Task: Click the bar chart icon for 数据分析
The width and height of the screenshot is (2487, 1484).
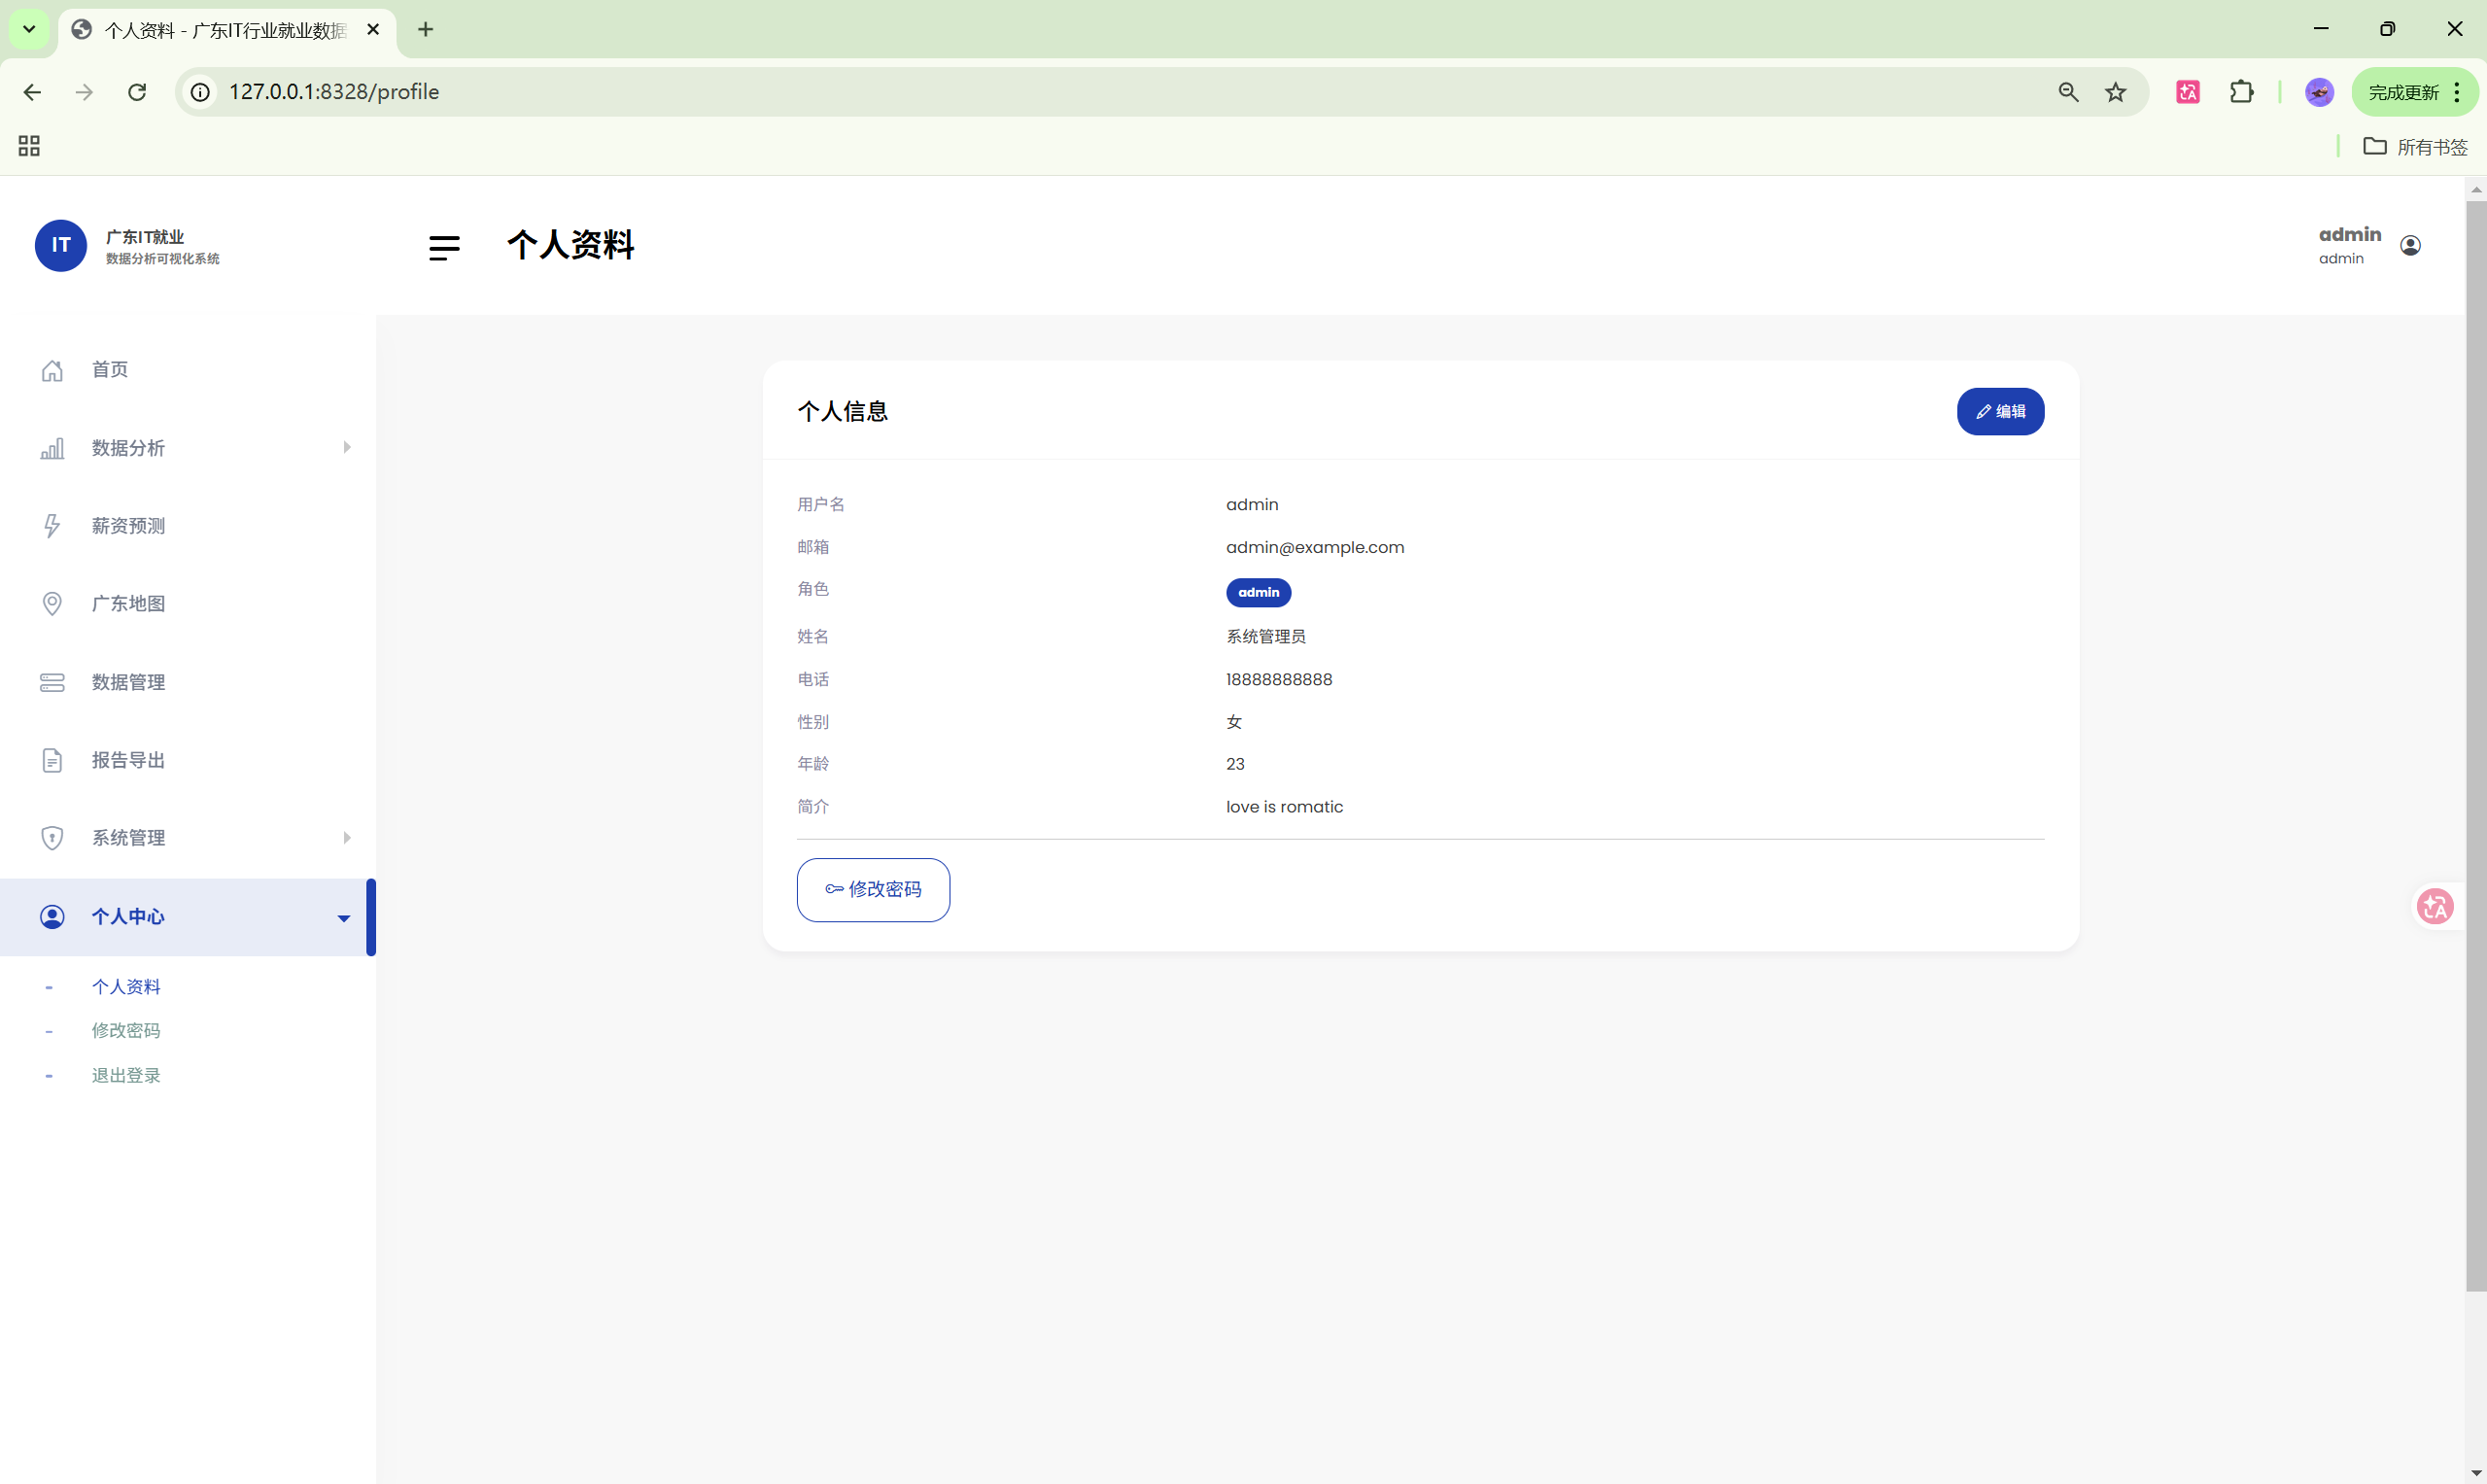Action: [52, 448]
